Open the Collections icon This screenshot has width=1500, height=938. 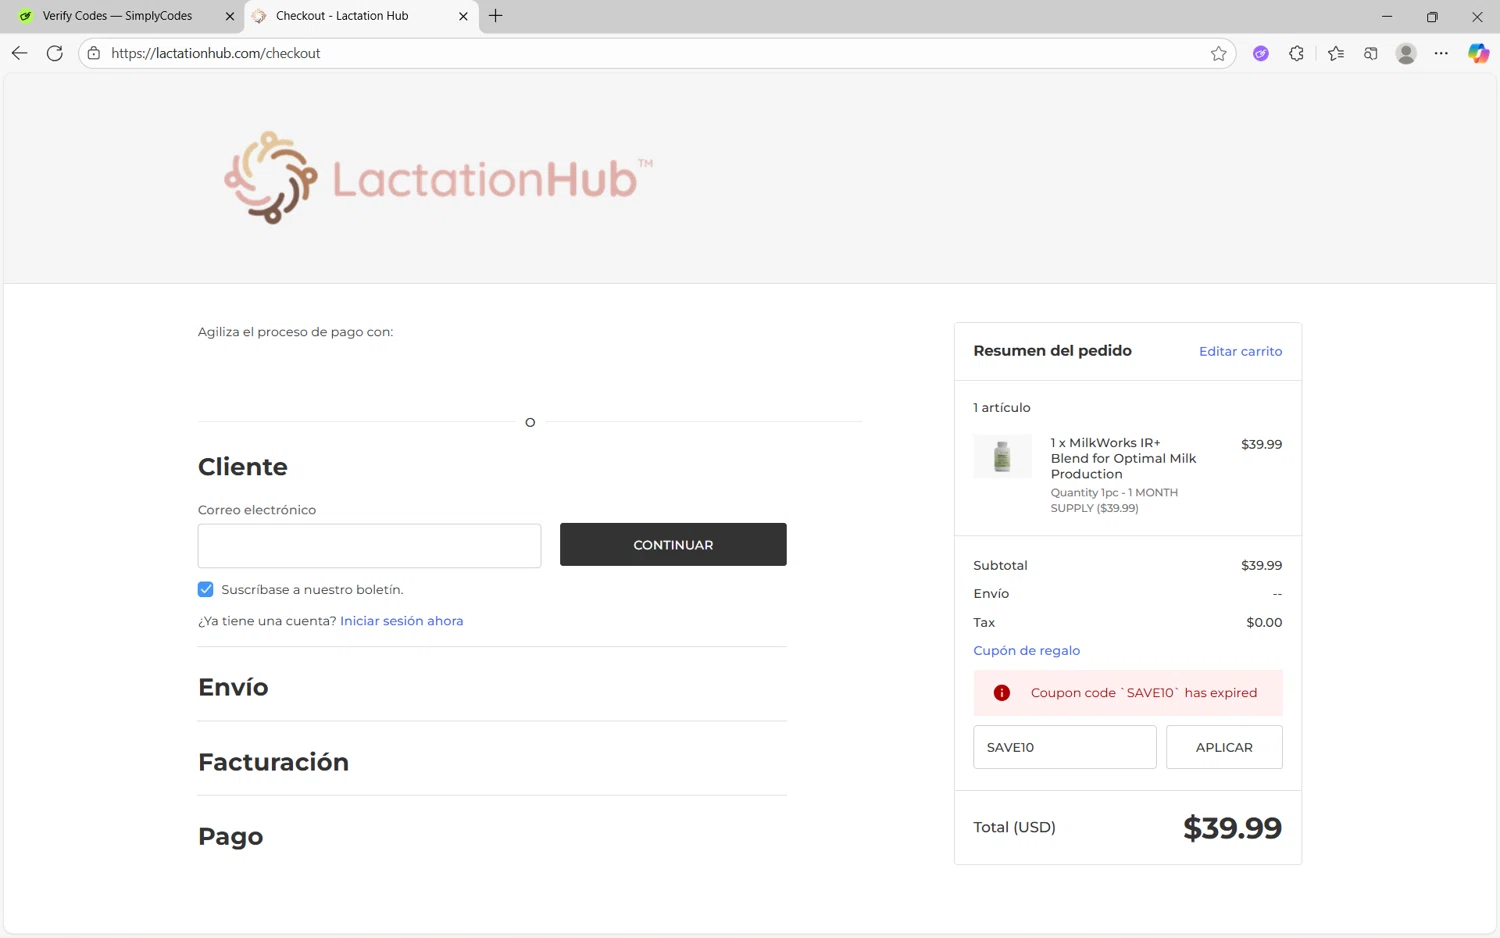click(x=1371, y=54)
